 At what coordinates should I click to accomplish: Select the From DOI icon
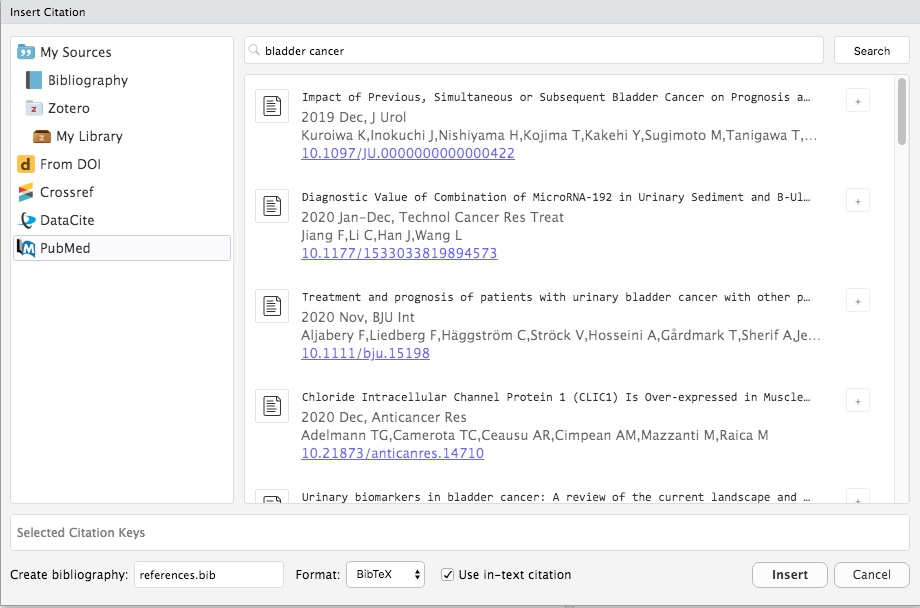pyautogui.click(x=26, y=164)
